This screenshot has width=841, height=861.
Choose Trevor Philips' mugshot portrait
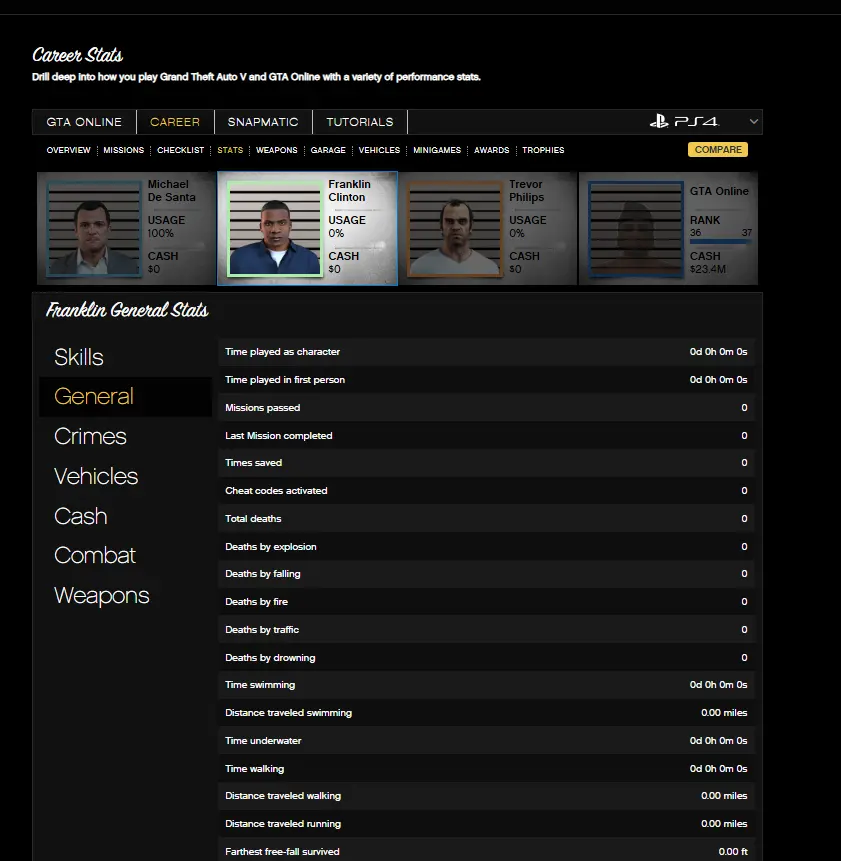click(x=454, y=228)
